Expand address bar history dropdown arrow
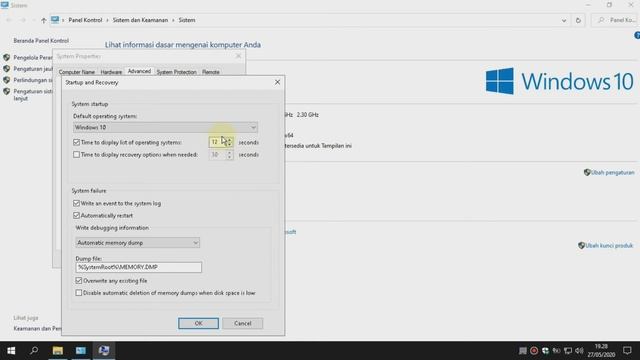The width and height of the screenshot is (640, 360). (564, 20)
